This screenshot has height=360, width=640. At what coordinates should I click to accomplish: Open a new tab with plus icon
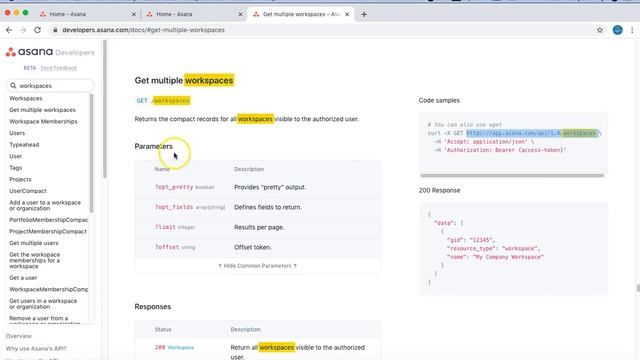(x=364, y=14)
